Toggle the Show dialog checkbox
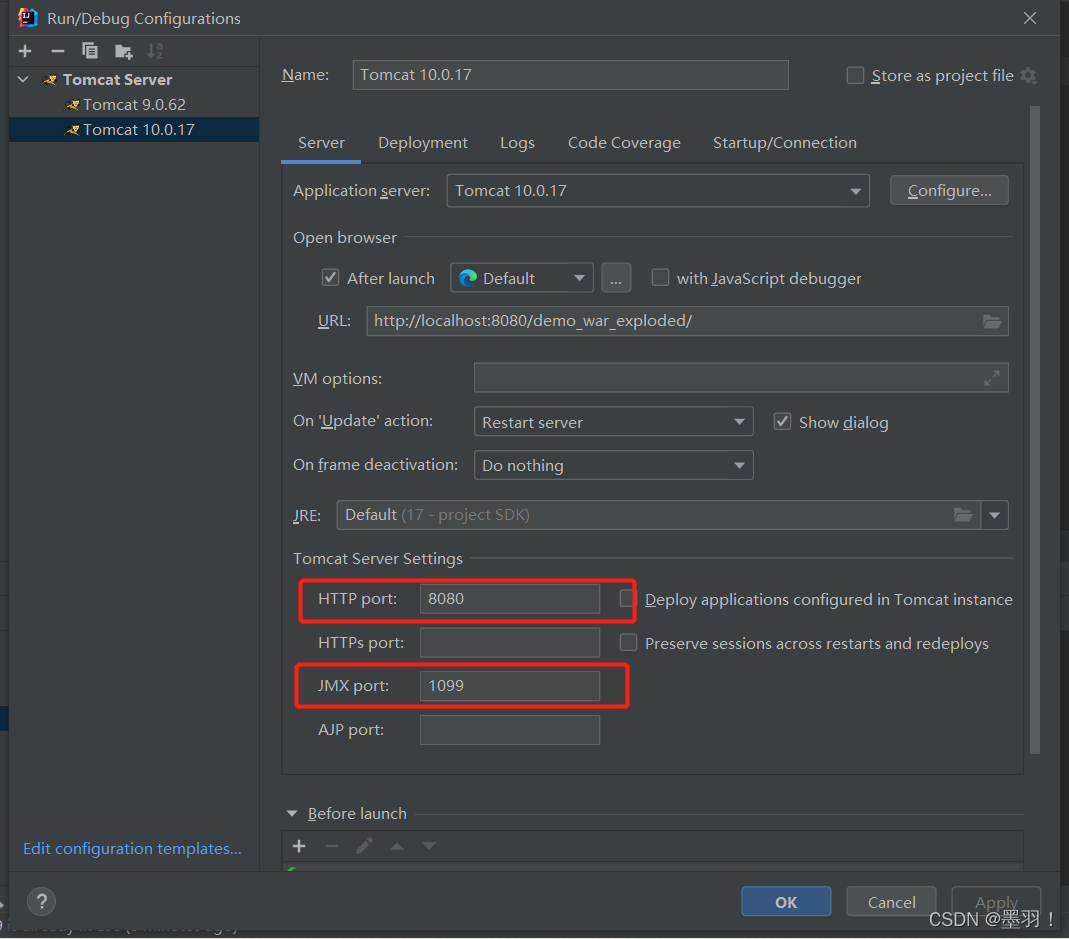Viewport: 1069px width, 939px height. tap(783, 421)
